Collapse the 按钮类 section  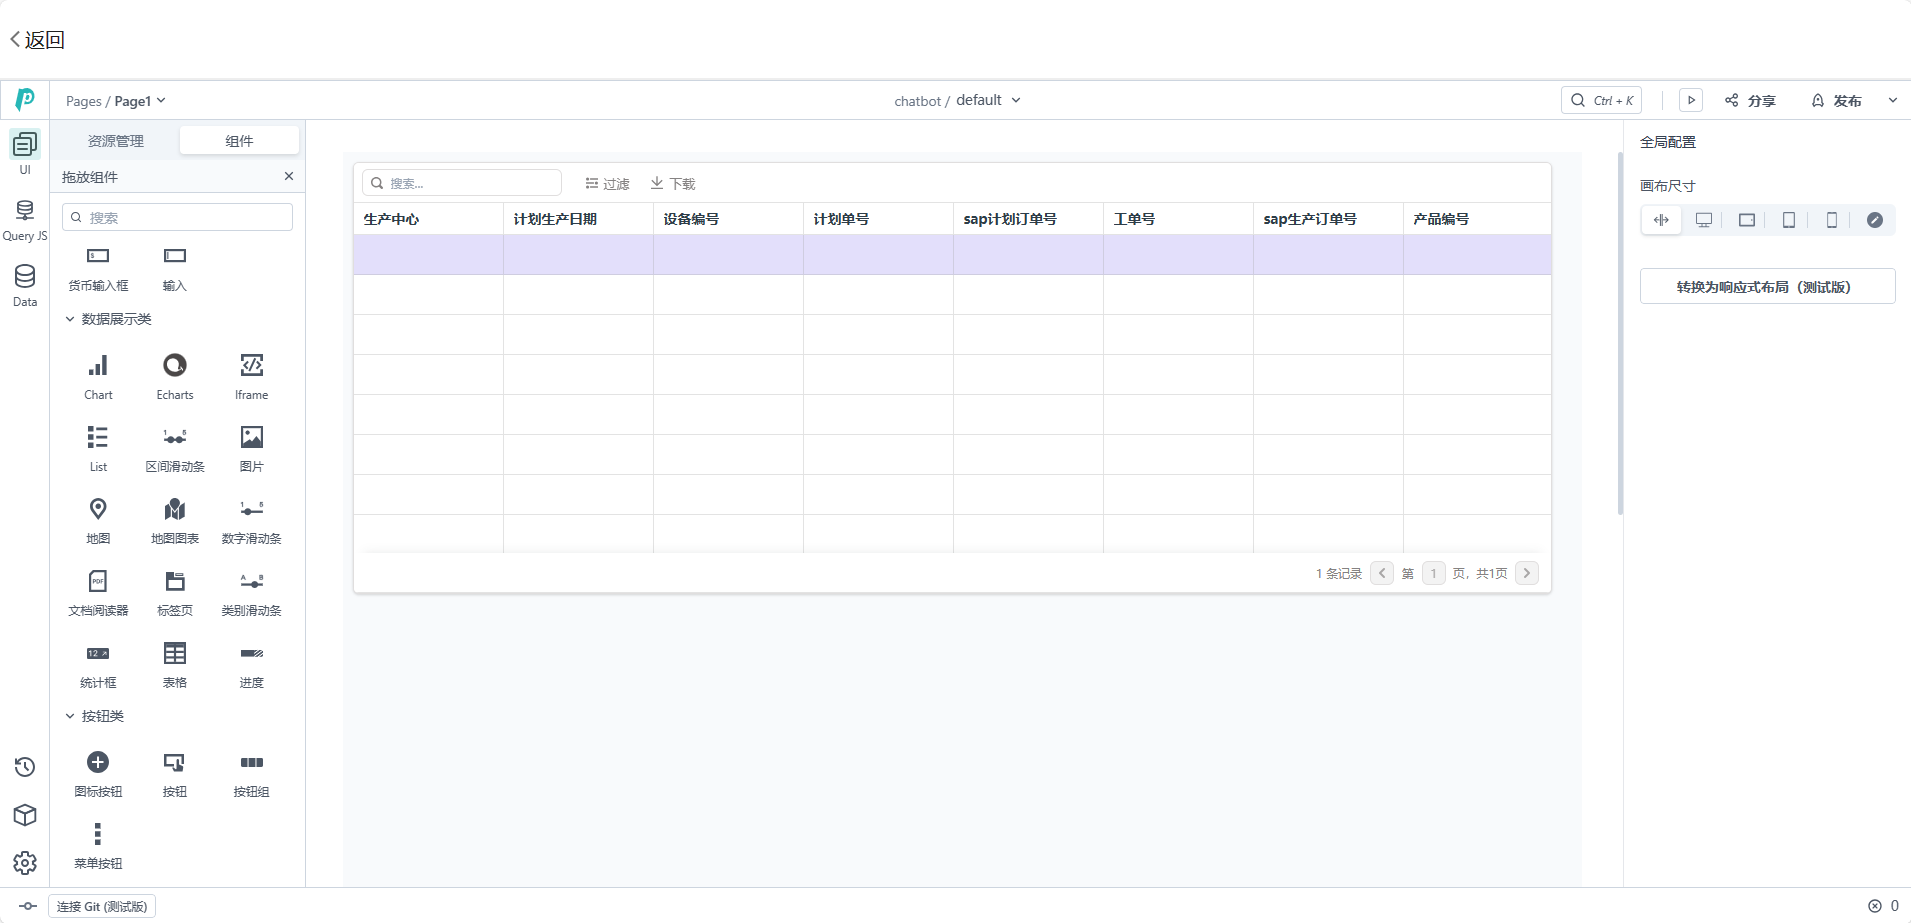pyautogui.click(x=70, y=716)
